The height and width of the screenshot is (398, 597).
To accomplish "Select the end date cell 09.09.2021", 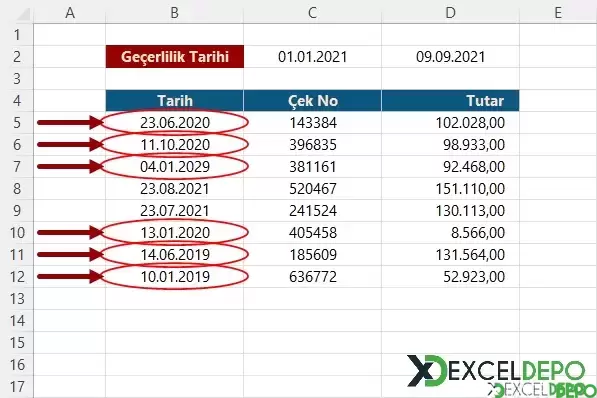I will coord(450,57).
